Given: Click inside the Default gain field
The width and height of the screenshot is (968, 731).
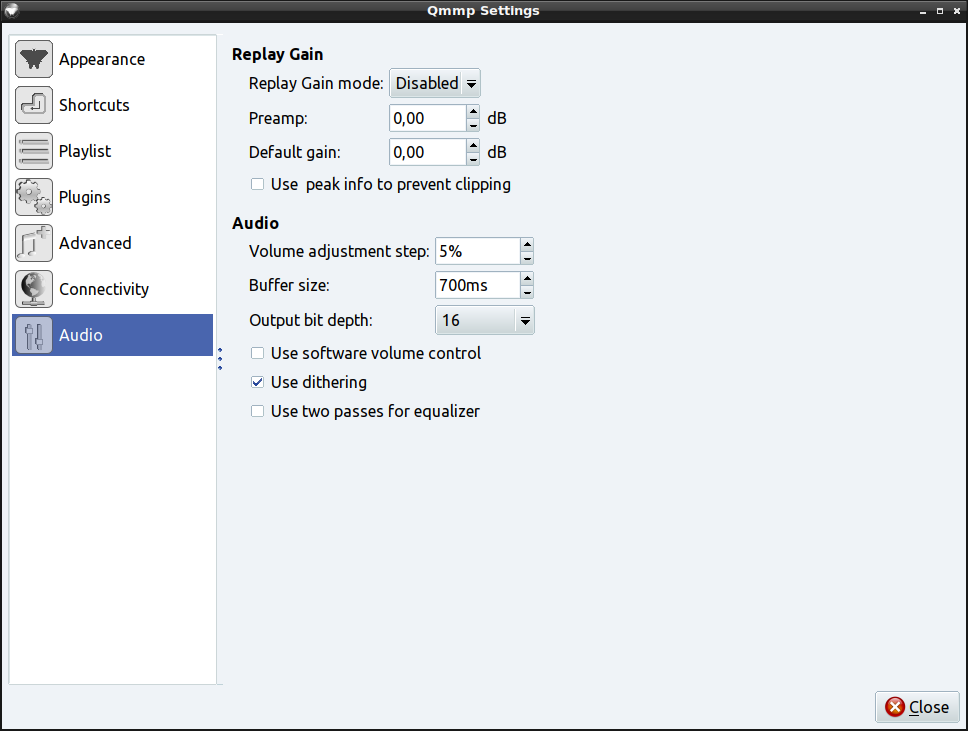Looking at the screenshot, I should (427, 152).
